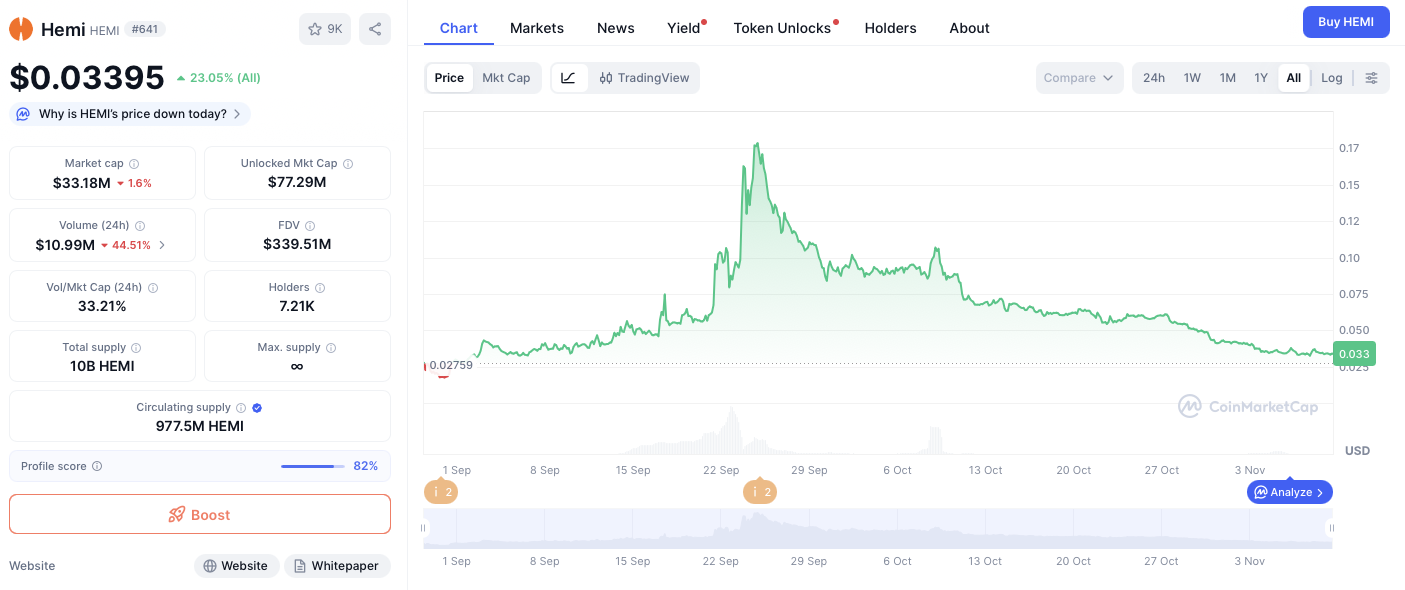Click info icon next to Holders
Image resolution: width=1405 pixels, height=590 pixels.
pos(320,288)
